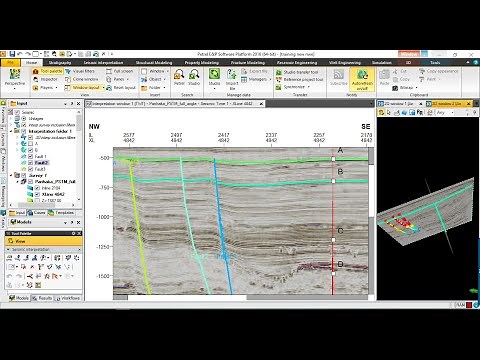This screenshot has width=480, height=360.
Task: Open Visual filters in the ribbon
Action: point(80,71)
